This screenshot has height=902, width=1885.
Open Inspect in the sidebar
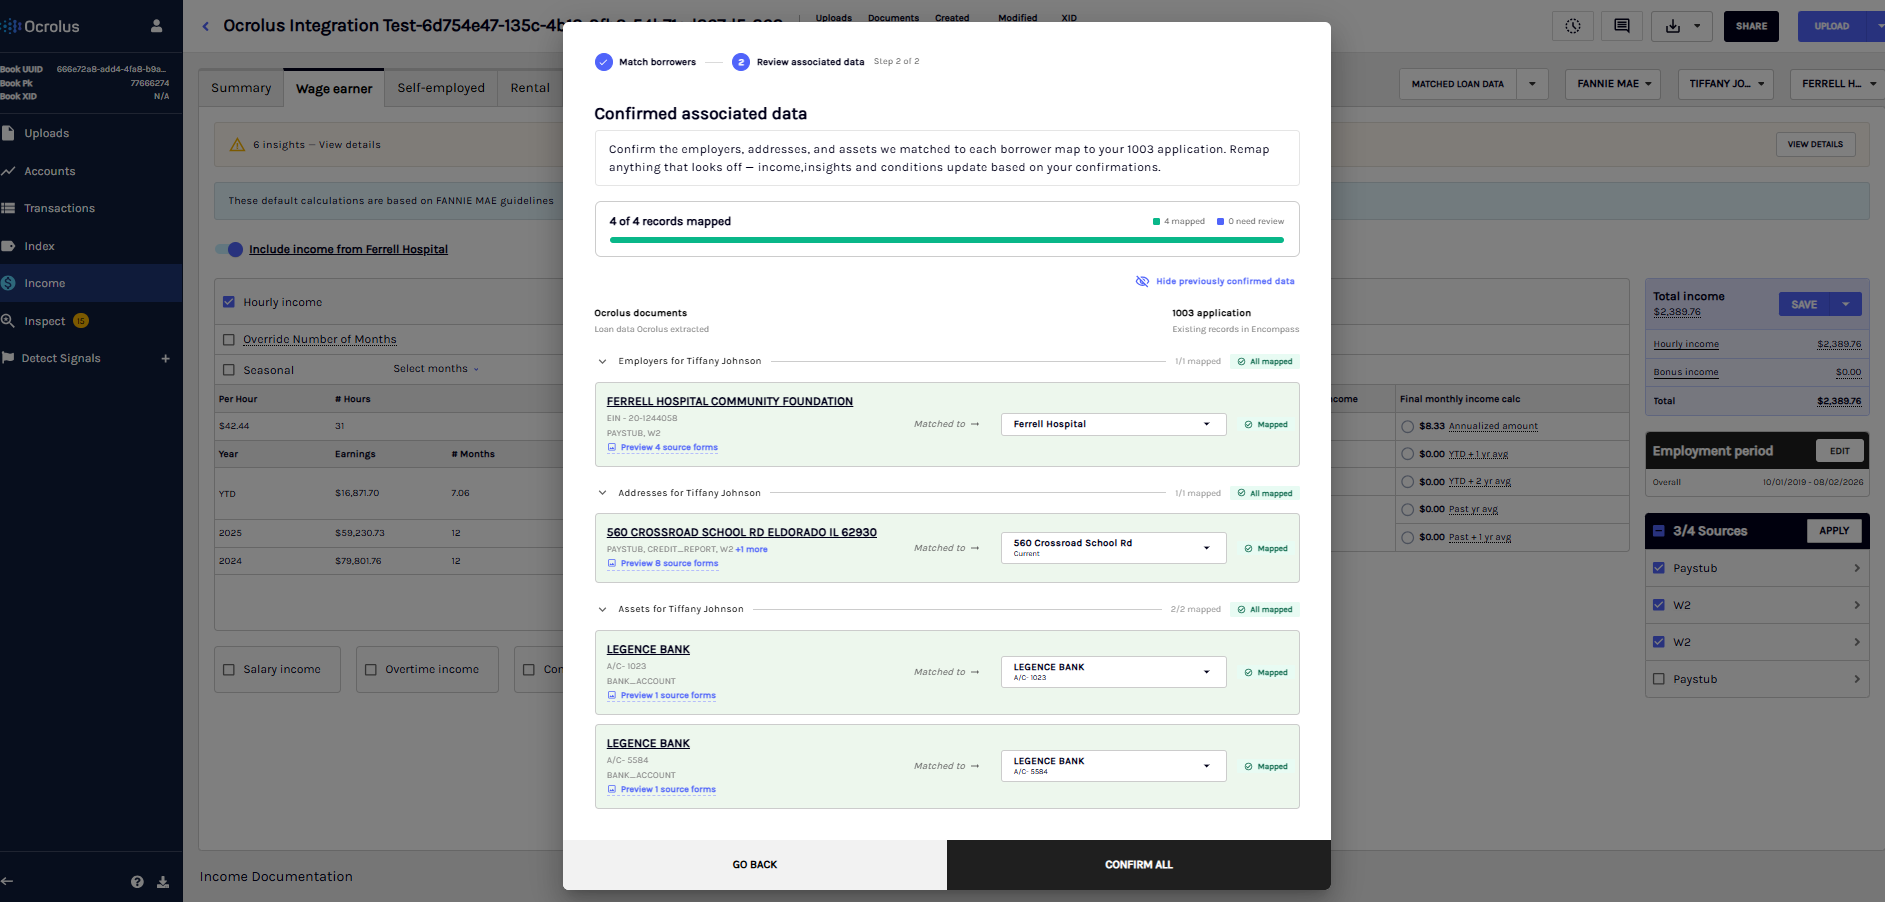(x=44, y=321)
